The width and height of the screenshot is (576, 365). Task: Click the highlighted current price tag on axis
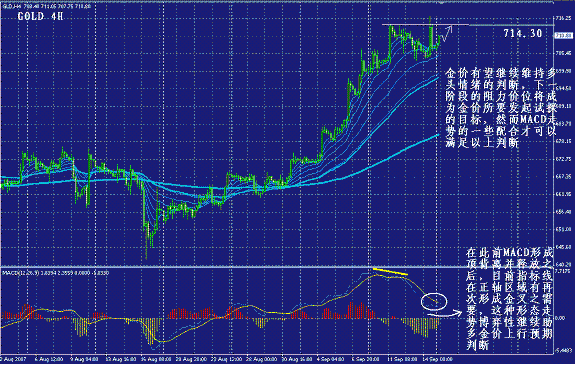pyautogui.click(x=564, y=36)
